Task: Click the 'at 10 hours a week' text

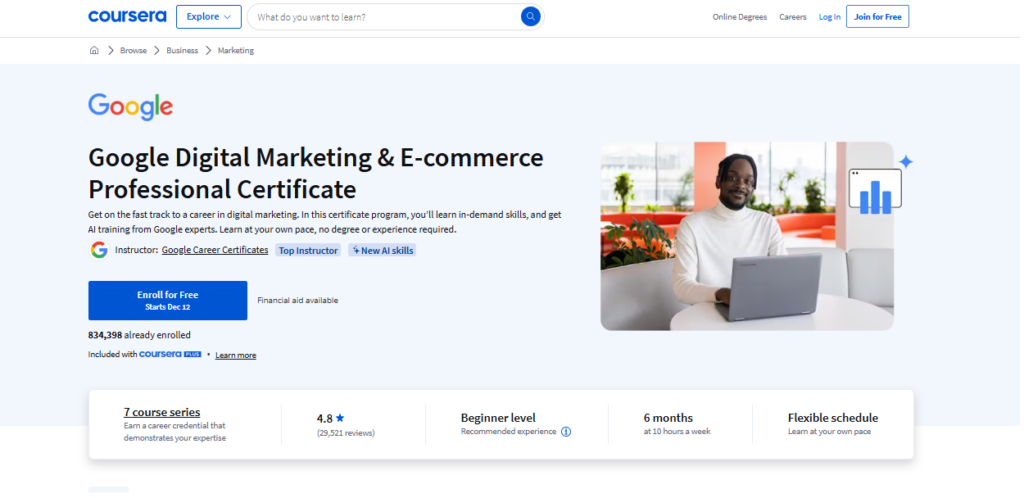Action: point(677,431)
